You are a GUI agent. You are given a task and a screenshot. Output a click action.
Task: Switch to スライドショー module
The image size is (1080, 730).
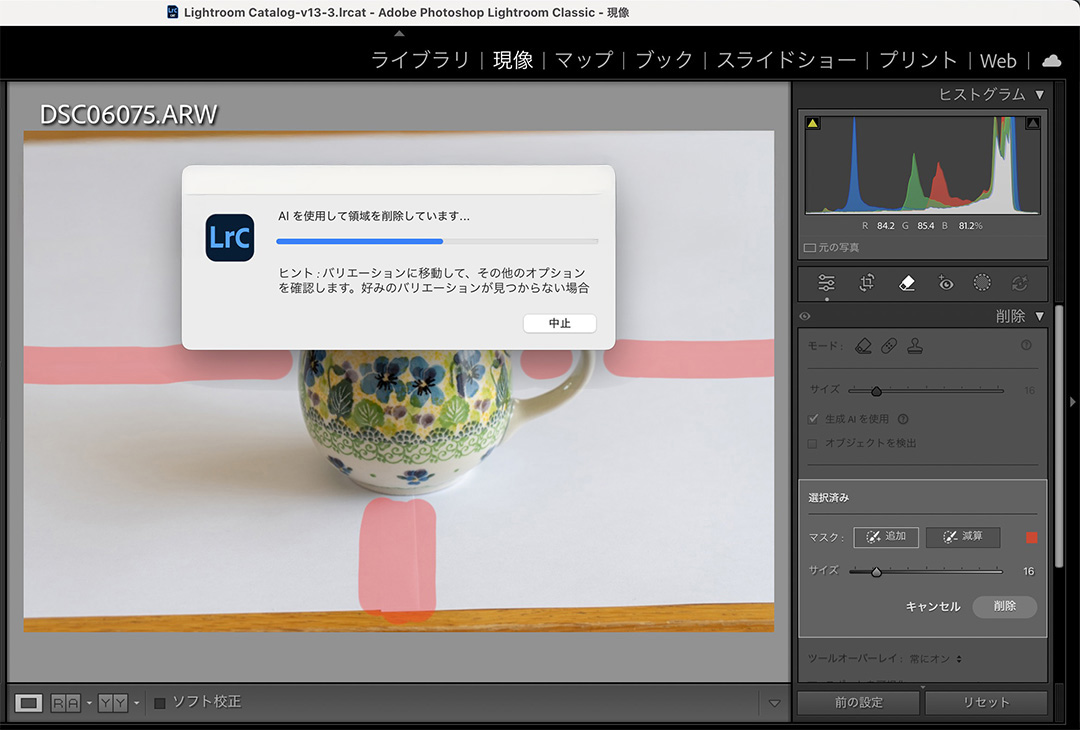[x=787, y=60]
